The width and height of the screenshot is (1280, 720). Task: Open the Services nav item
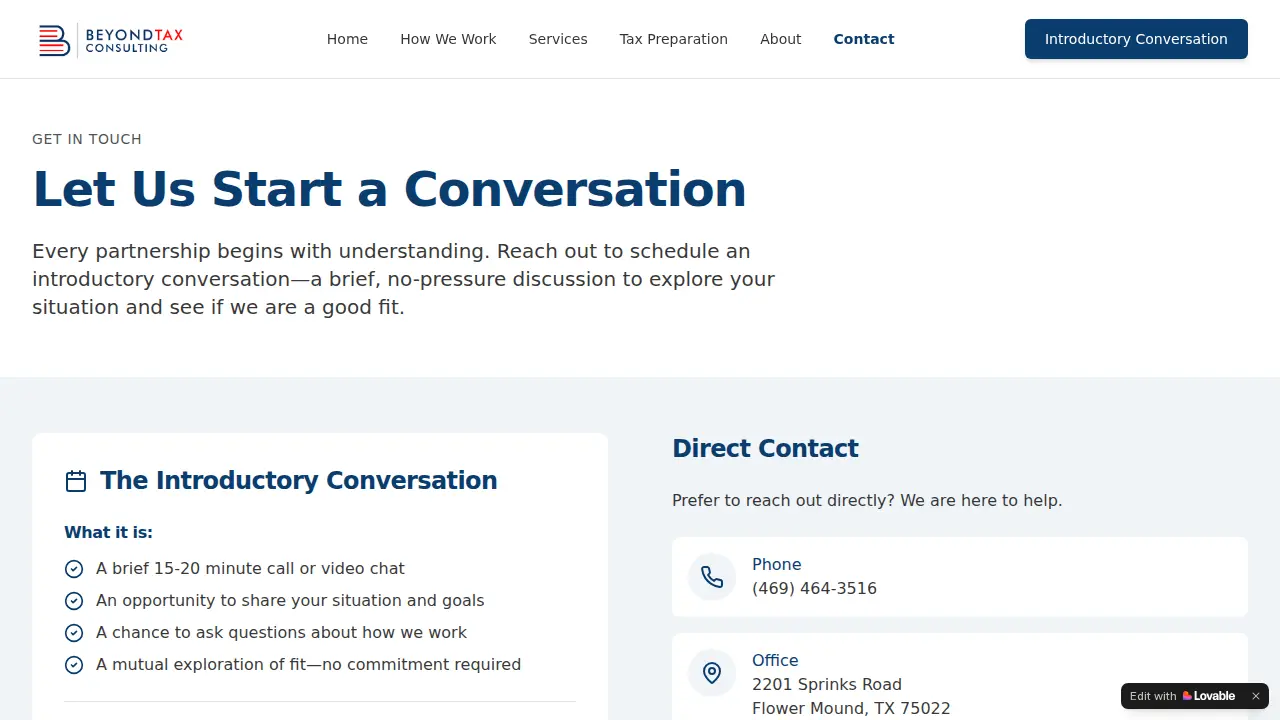pyautogui.click(x=558, y=39)
